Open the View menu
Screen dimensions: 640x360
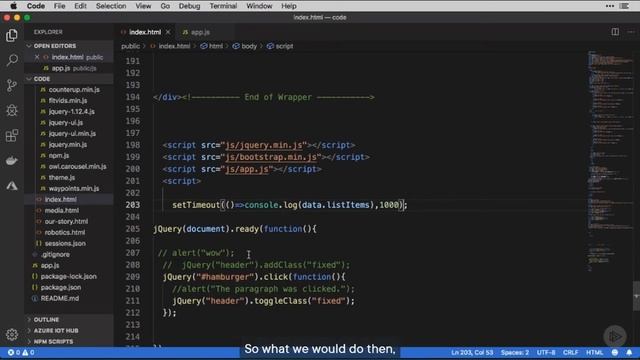tap(143, 6)
